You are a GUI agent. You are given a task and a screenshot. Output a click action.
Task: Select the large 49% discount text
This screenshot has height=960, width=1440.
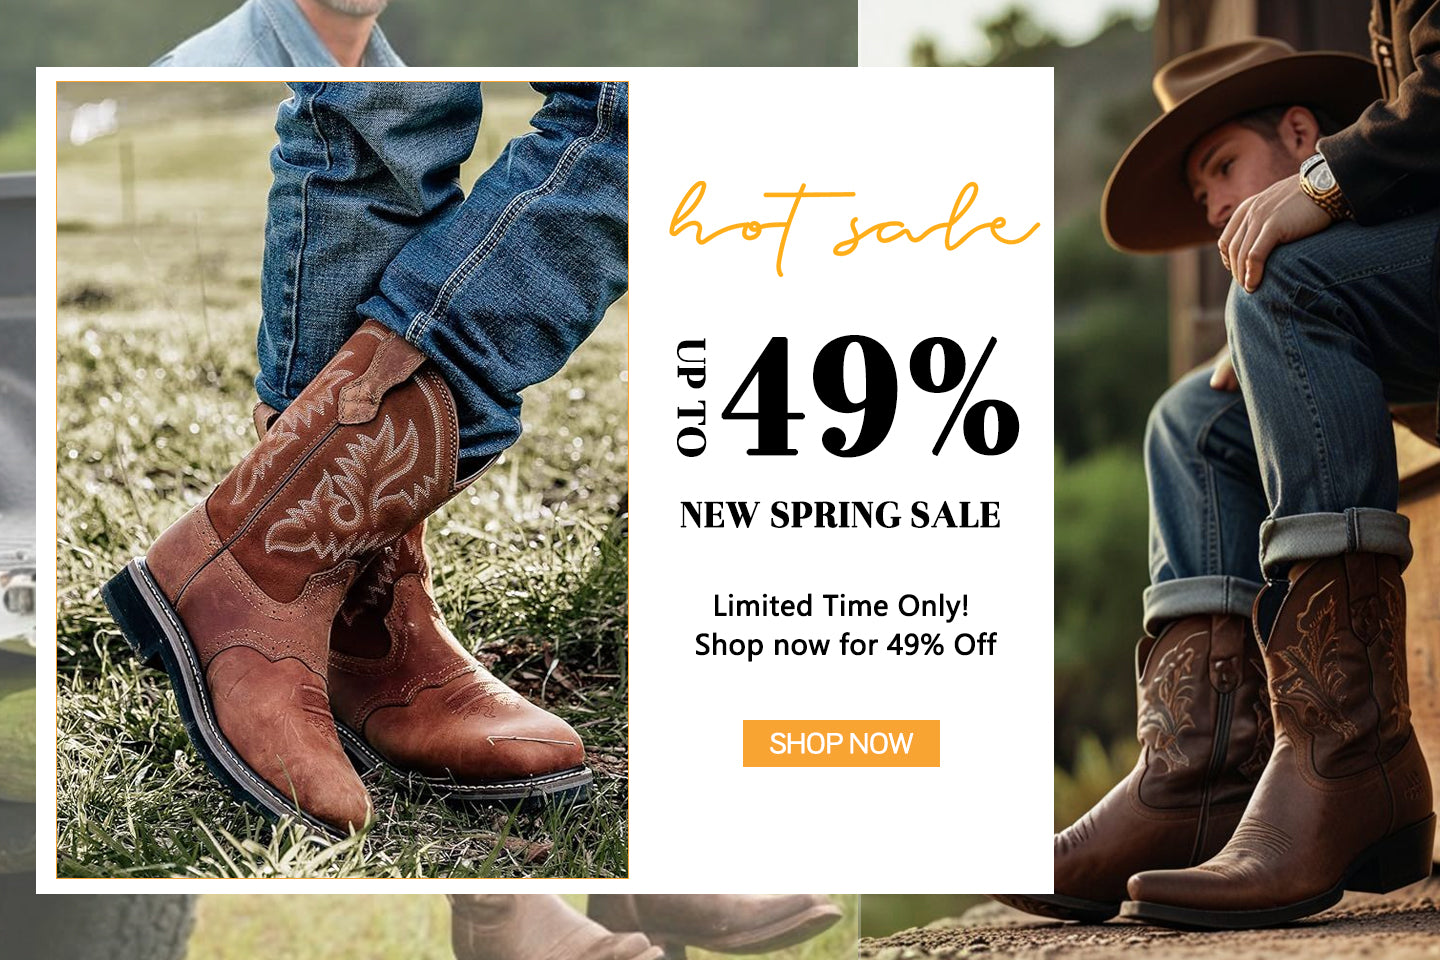tap(871, 396)
